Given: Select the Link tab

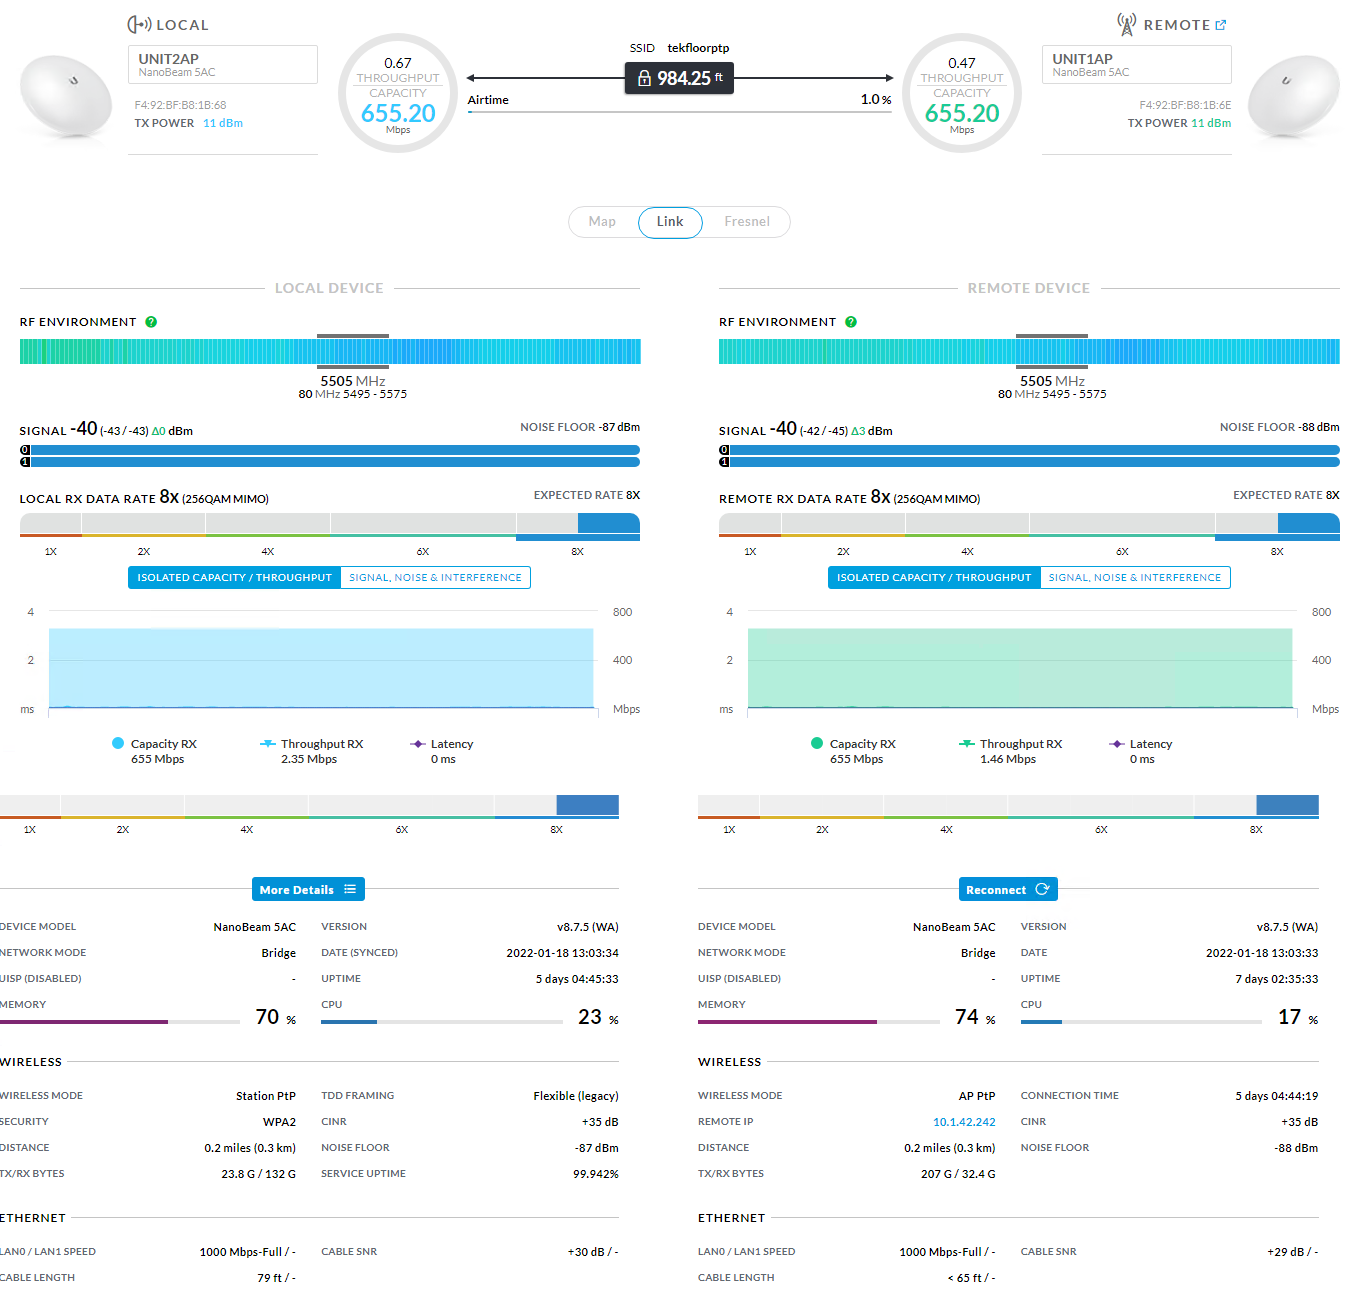Looking at the screenshot, I should [x=670, y=221].
